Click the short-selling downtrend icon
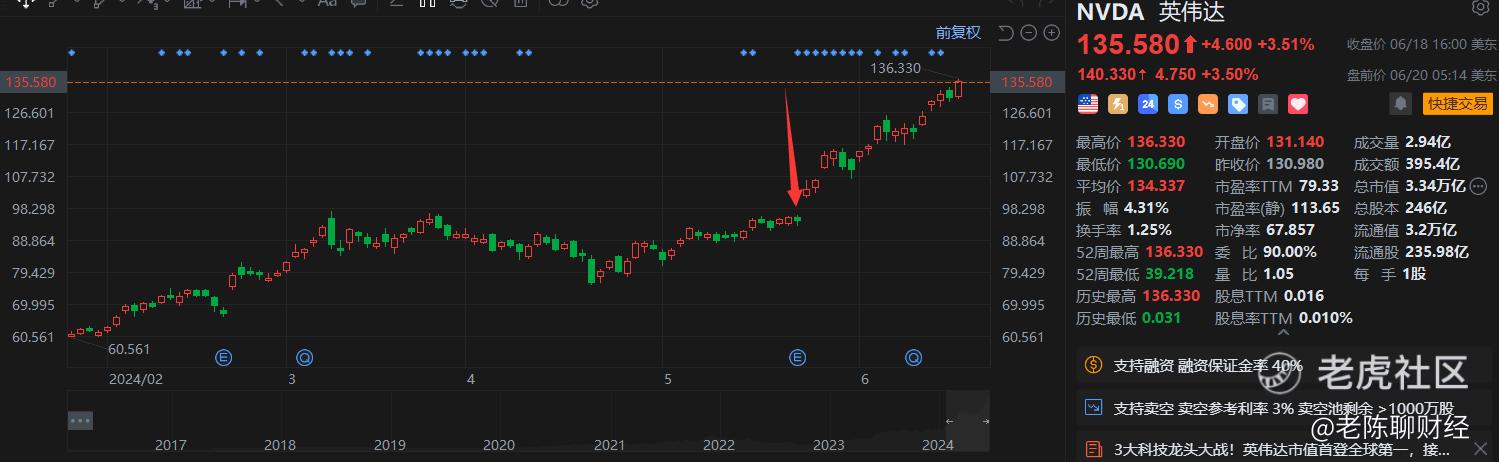Viewport: 1499px width, 462px height. 1094,408
